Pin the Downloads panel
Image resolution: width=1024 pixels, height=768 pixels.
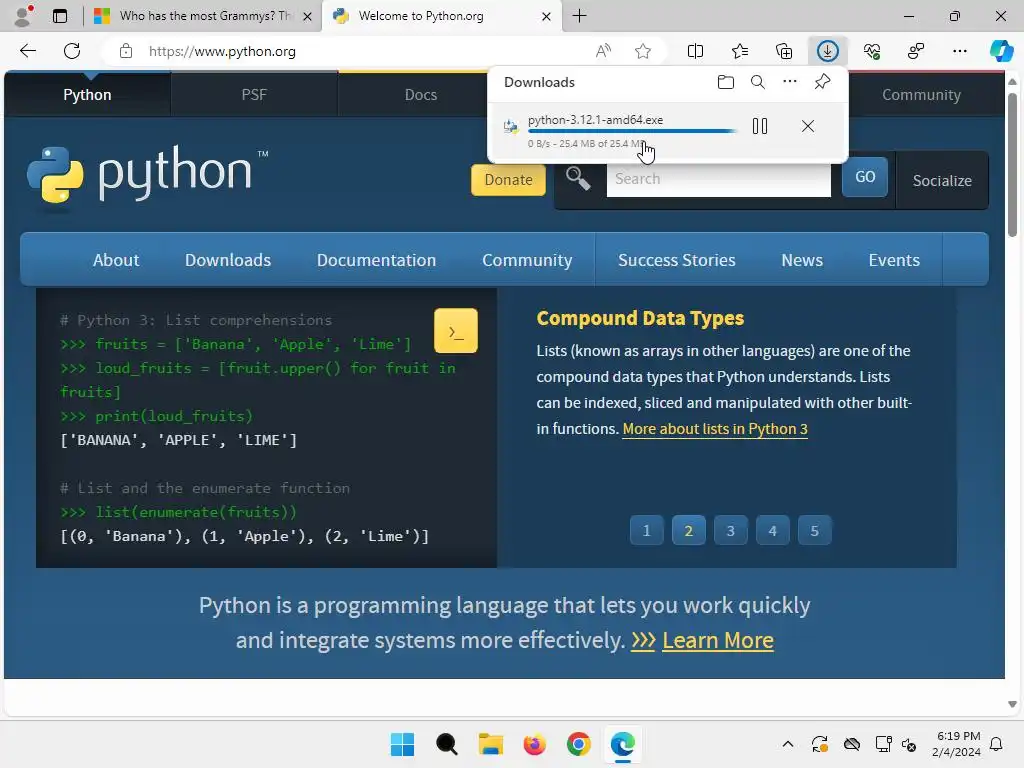click(822, 82)
